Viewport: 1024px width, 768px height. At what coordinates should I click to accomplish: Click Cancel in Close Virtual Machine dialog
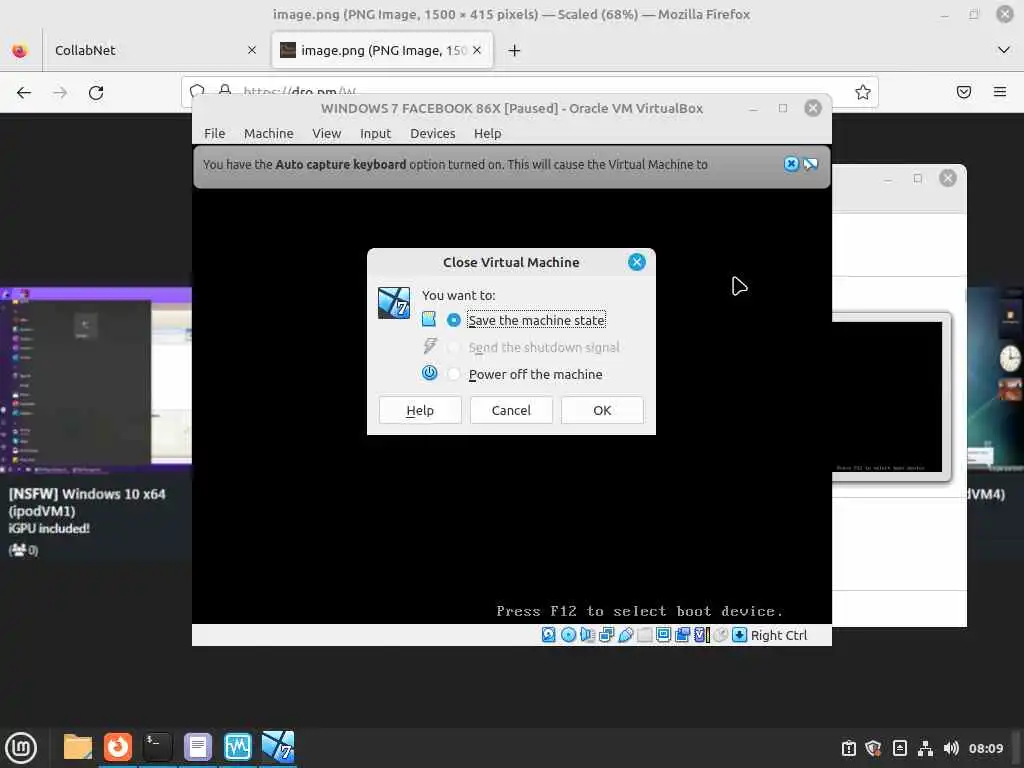(511, 410)
